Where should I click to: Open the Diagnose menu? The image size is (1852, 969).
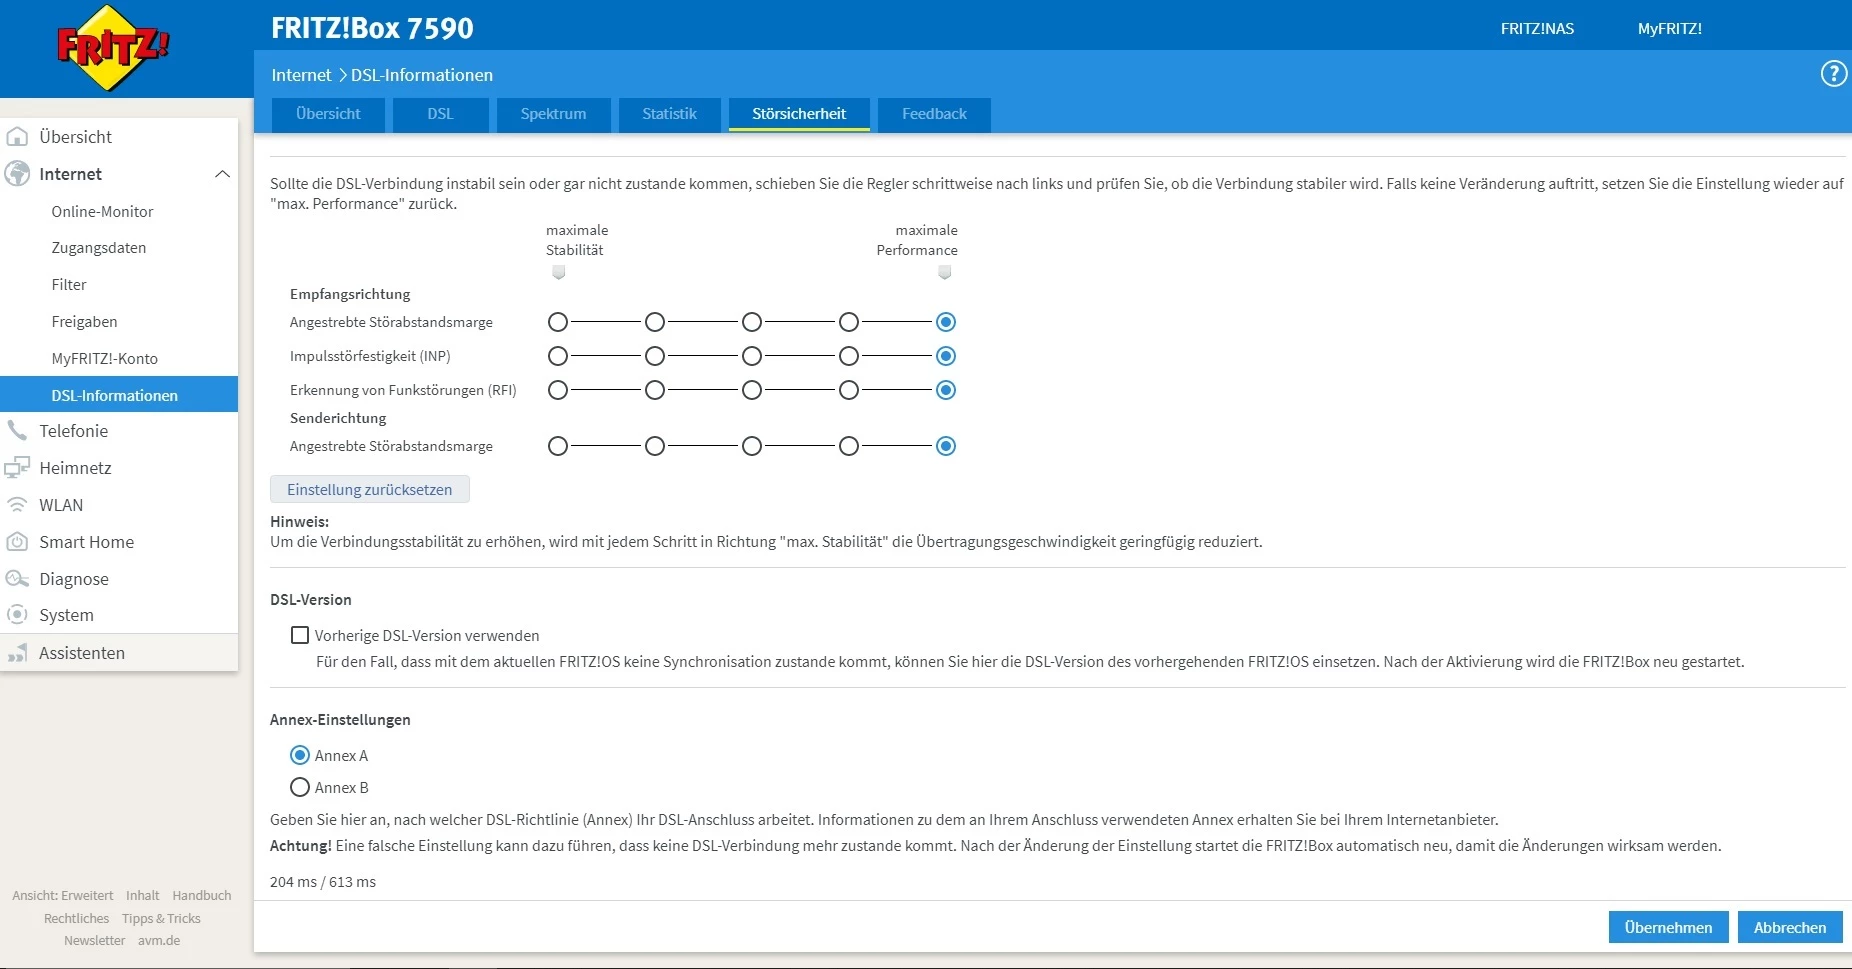[x=119, y=579]
